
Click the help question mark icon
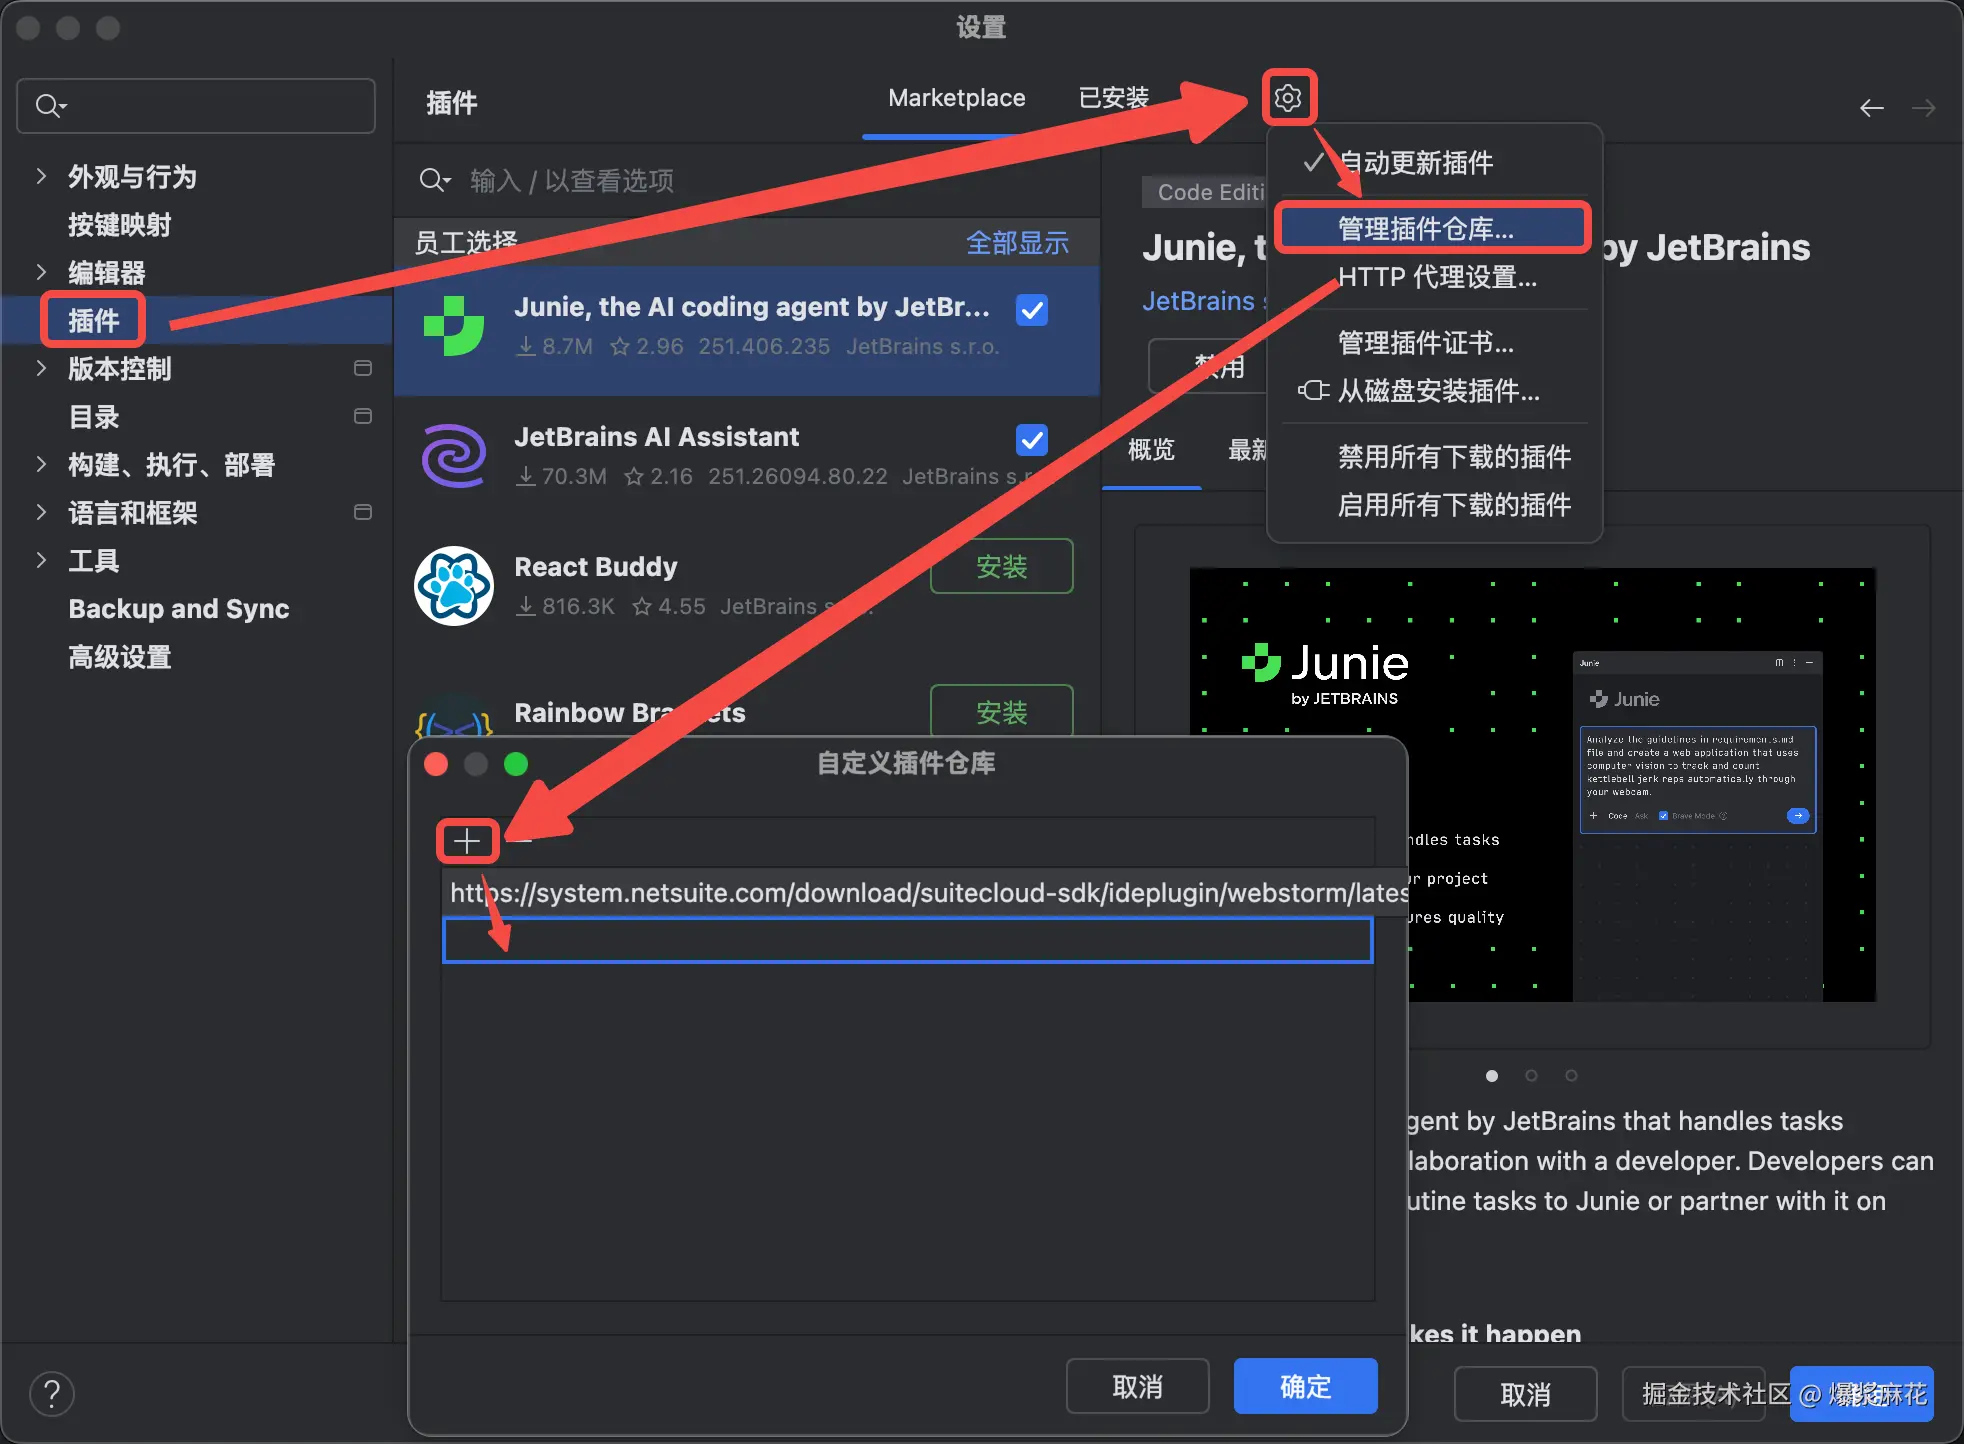(x=52, y=1393)
